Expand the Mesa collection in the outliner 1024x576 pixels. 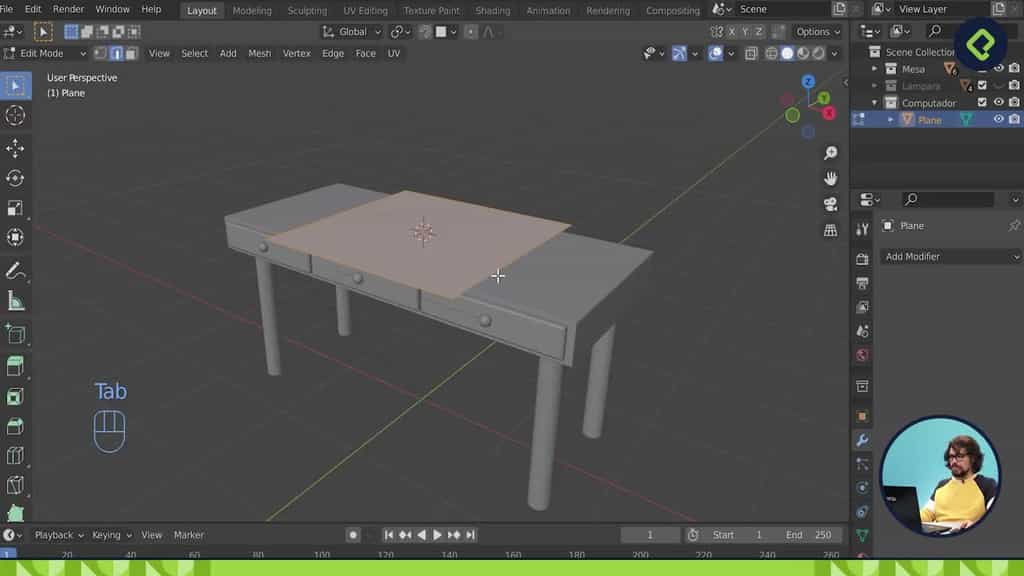coord(875,68)
